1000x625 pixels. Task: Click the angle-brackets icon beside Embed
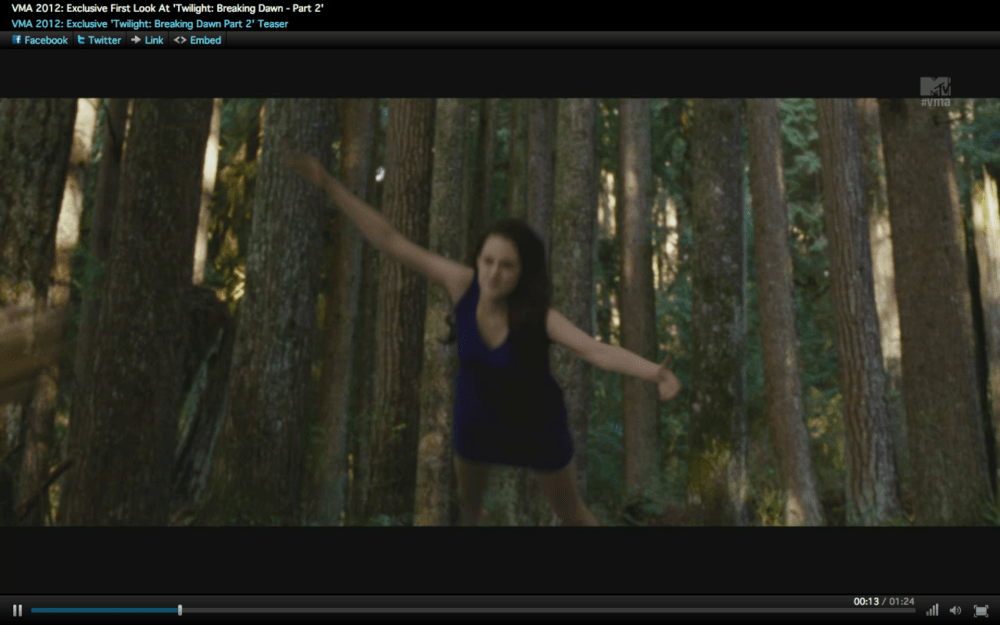point(179,40)
